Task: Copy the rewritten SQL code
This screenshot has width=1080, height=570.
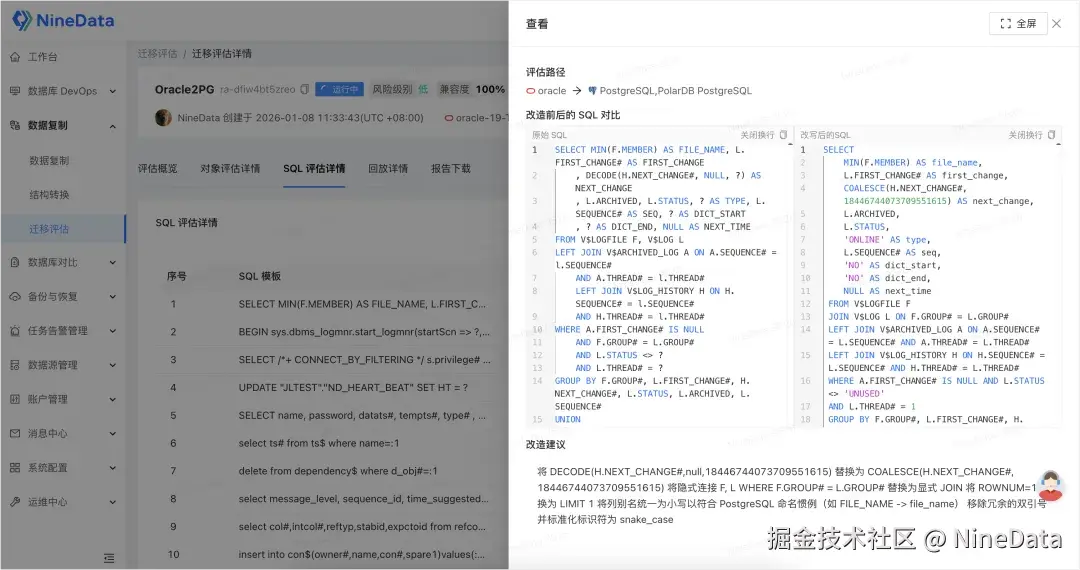Action: (1051, 135)
